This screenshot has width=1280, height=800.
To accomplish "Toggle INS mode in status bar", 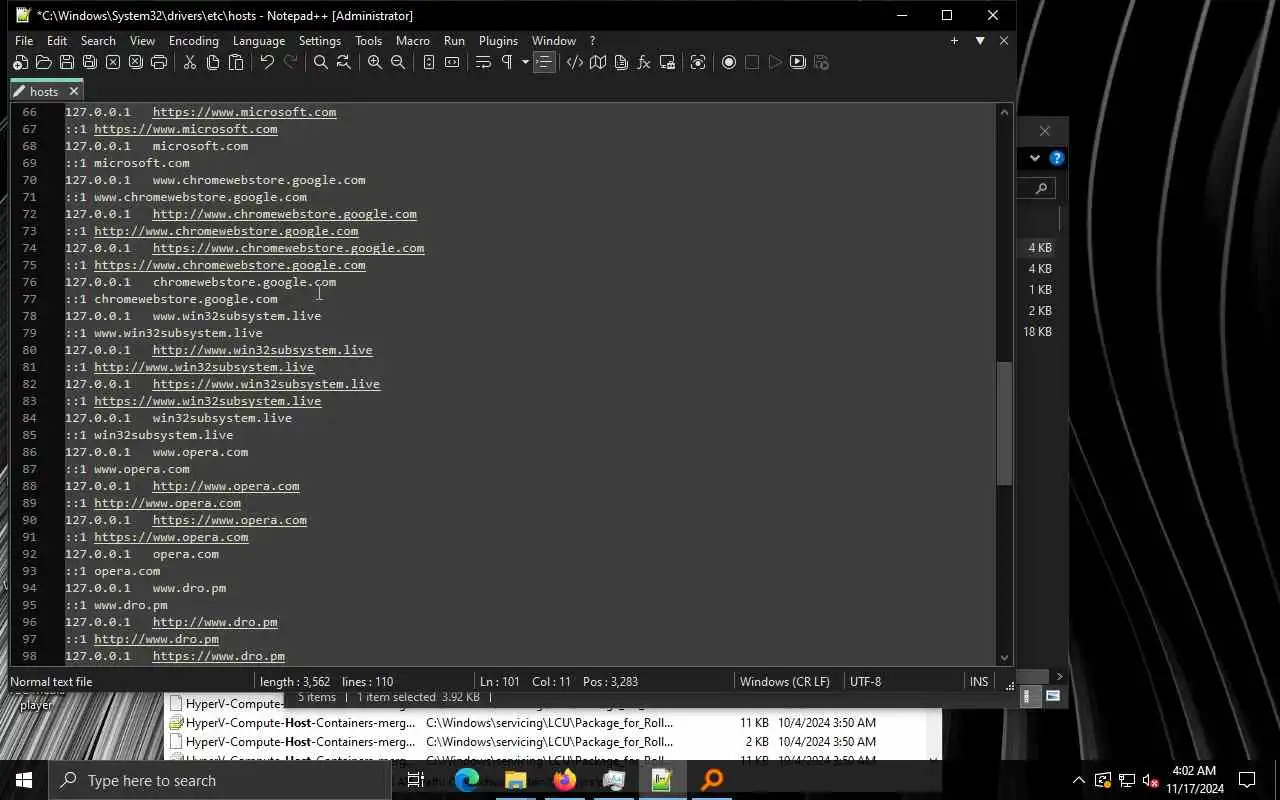I will click(978, 682).
